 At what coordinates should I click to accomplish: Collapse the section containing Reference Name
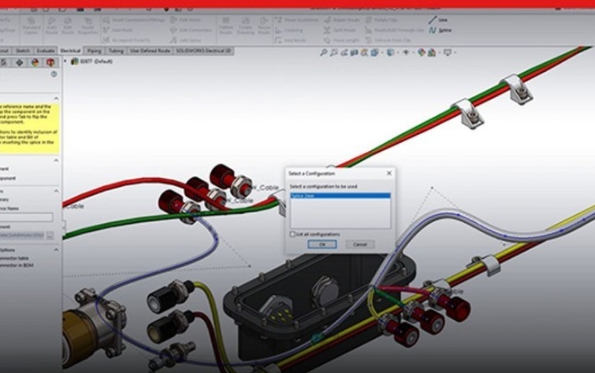click(56, 191)
